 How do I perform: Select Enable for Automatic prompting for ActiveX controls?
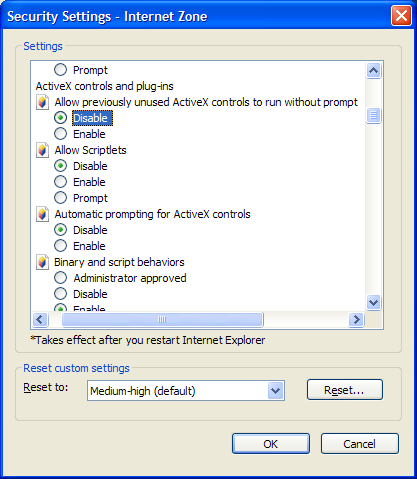(60, 246)
